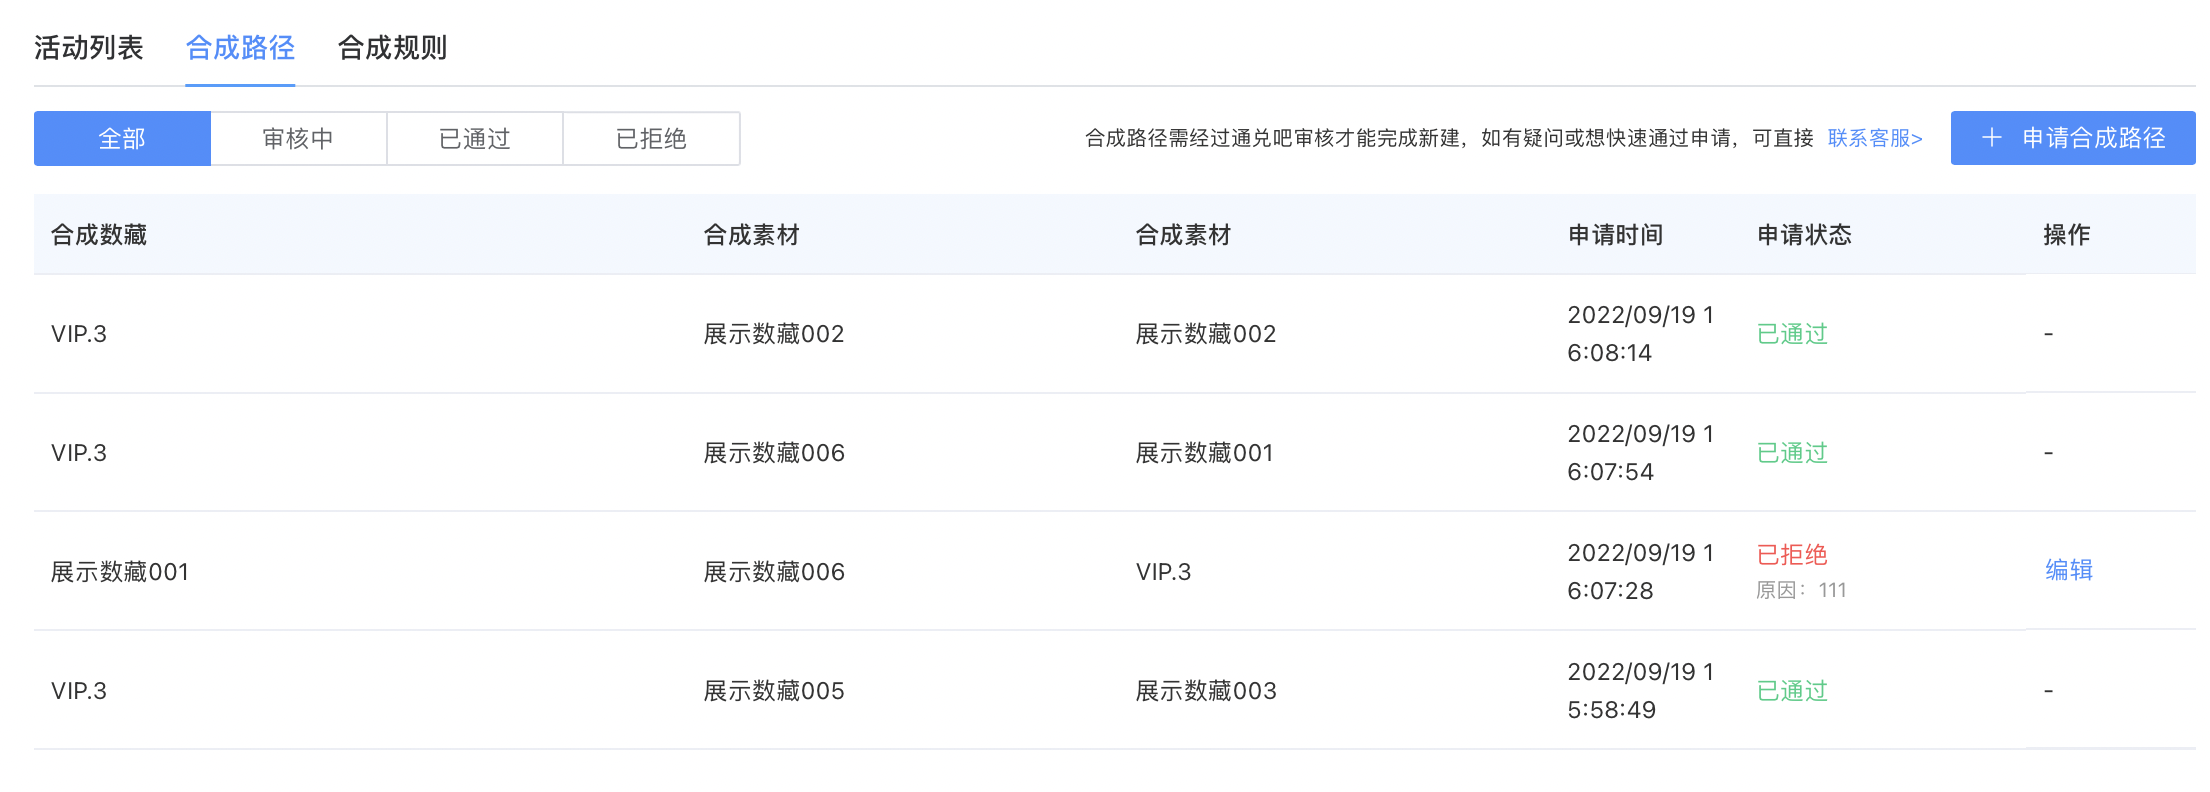Image resolution: width=2210 pixels, height=792 pixels.
Task: Click the 合成数藏 column header
Action: click(99, 235)
